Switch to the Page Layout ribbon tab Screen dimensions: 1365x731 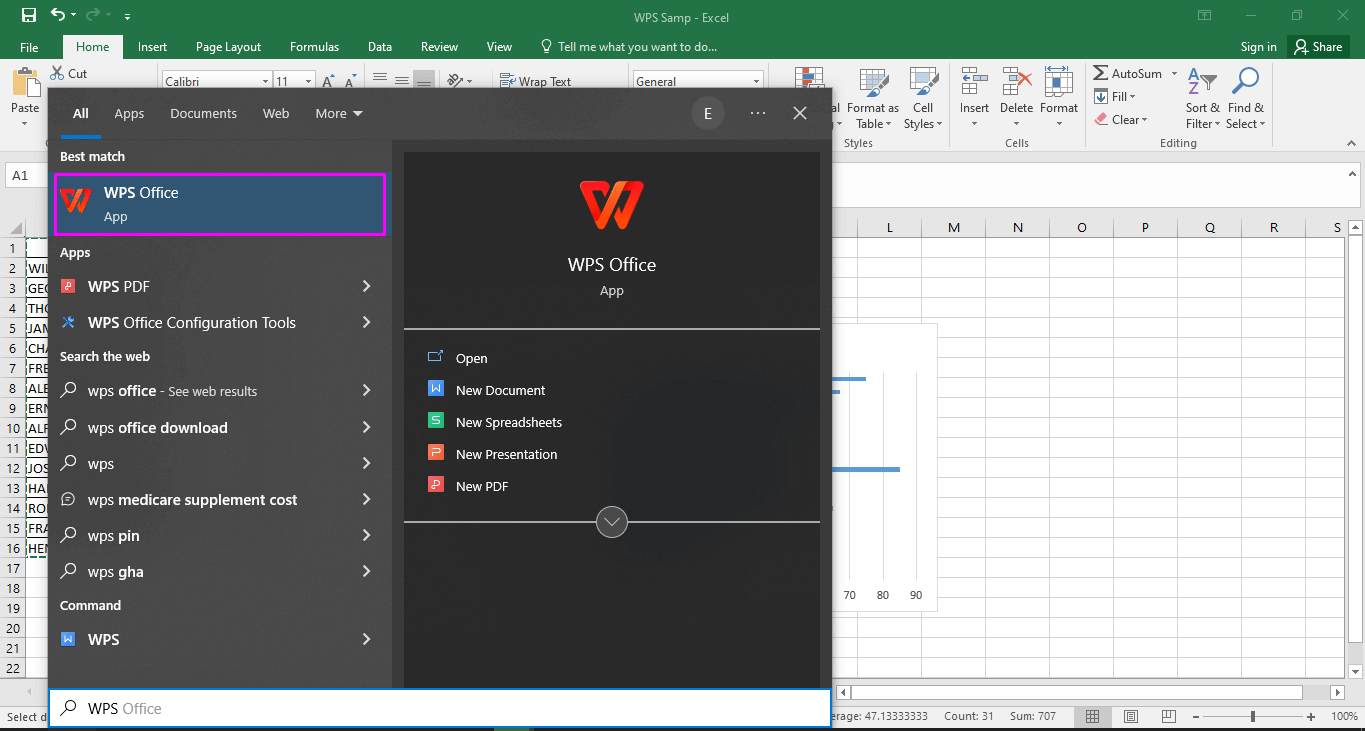[228, 46]
